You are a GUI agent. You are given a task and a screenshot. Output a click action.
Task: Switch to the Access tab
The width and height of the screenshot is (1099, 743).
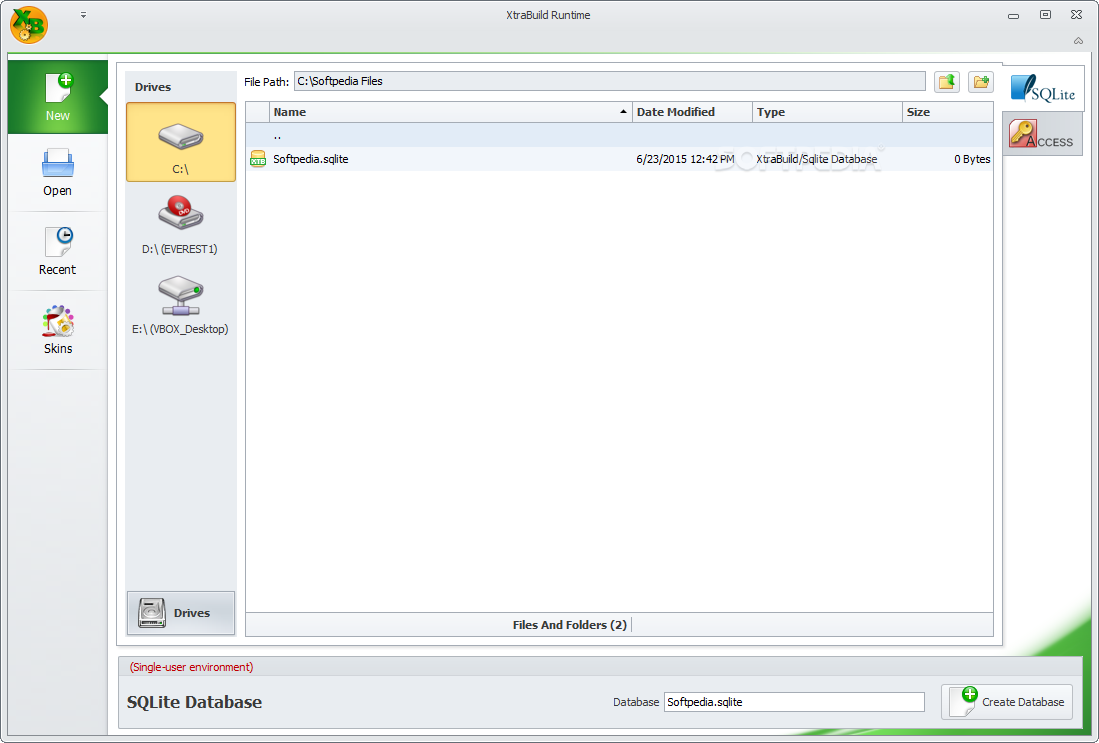1042,134
